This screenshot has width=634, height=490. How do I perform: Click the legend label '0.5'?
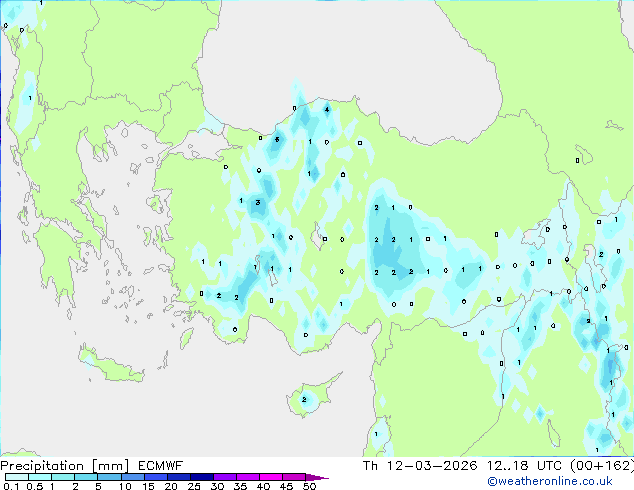coord(35,486)
